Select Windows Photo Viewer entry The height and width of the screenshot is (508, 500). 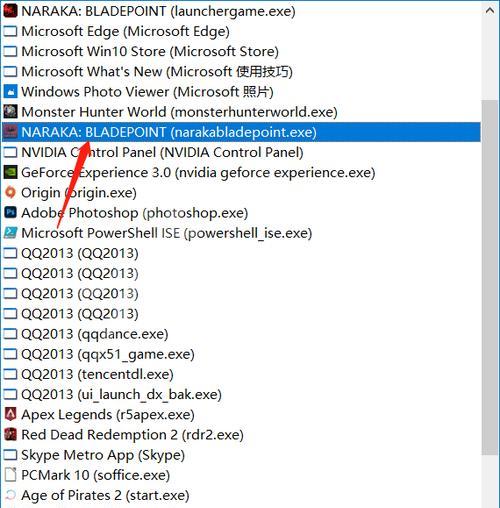[x=241, y=92]
